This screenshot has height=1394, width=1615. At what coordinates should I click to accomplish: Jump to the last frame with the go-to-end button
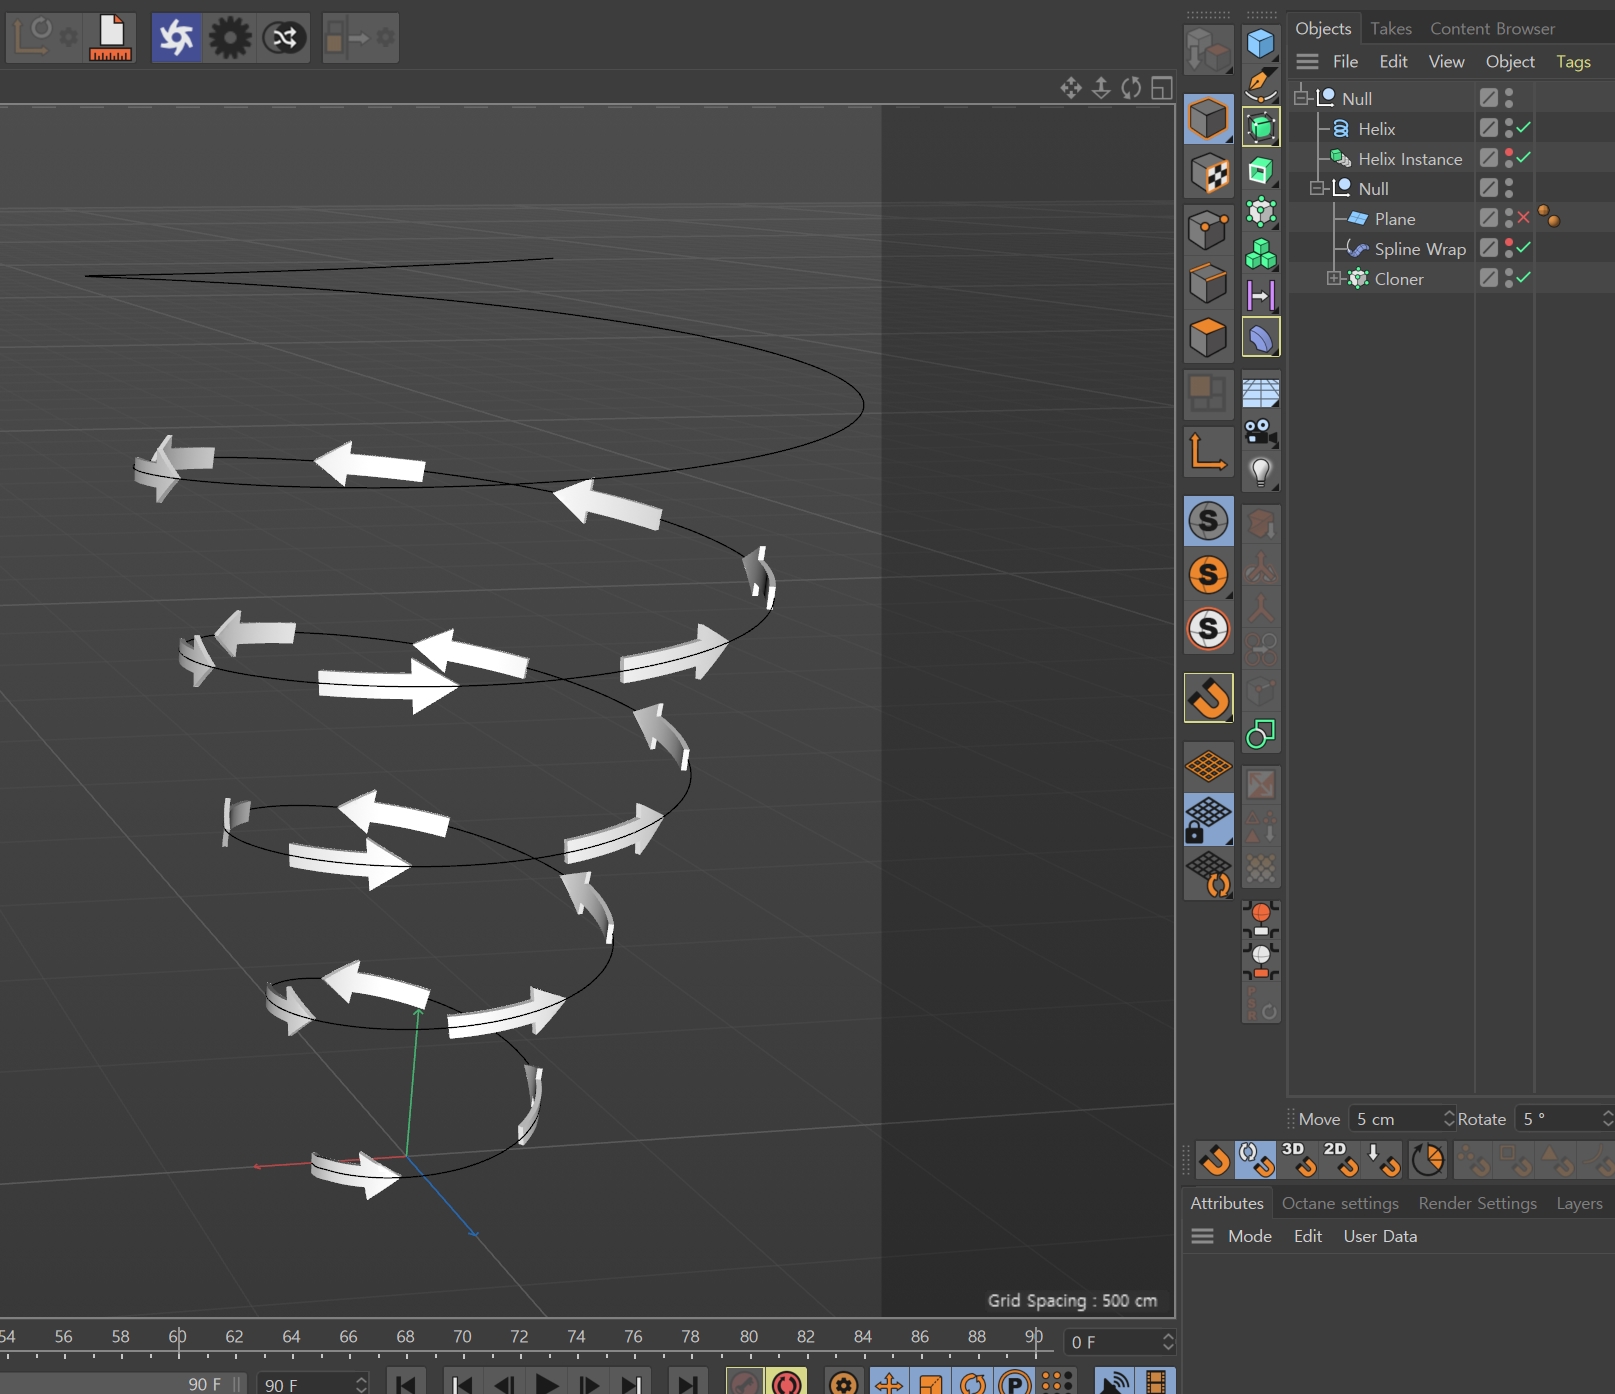pyautogui.click(x=688, y=1384)
